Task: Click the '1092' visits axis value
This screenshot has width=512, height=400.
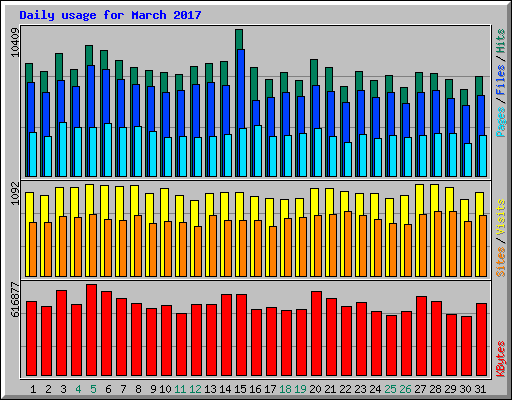Action: 15,194
